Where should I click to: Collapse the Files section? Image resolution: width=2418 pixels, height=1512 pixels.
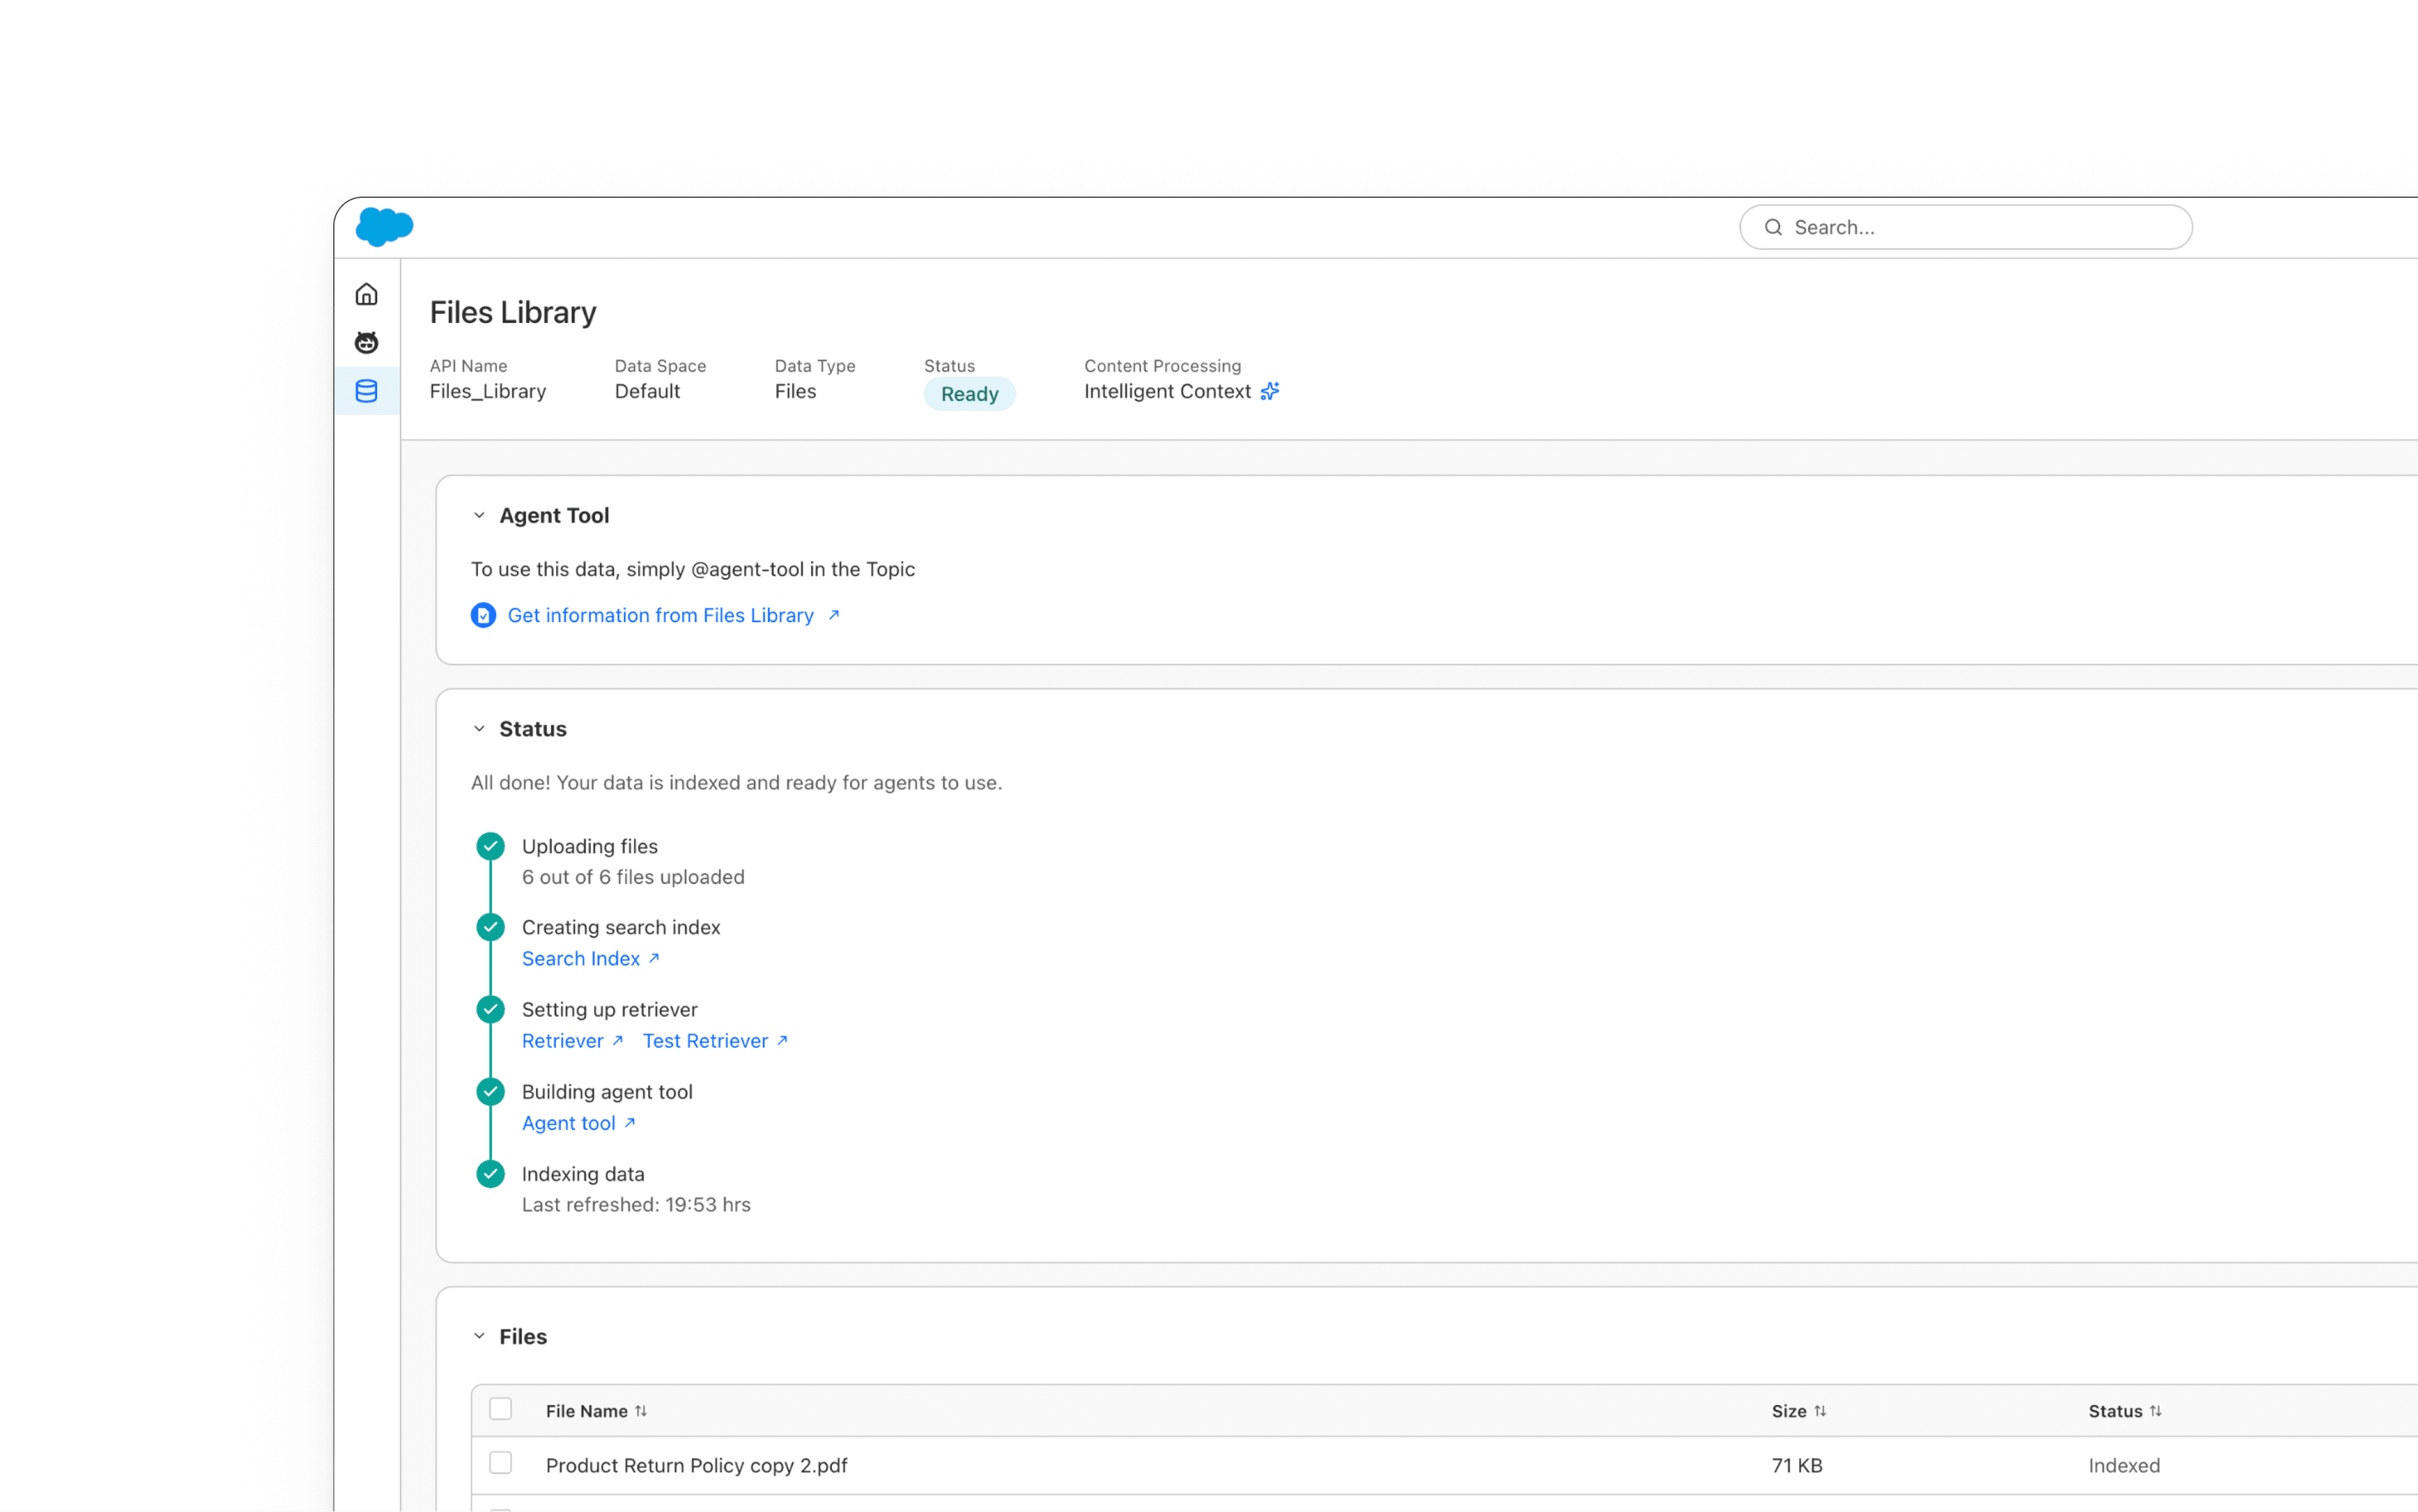point(479,1336)
